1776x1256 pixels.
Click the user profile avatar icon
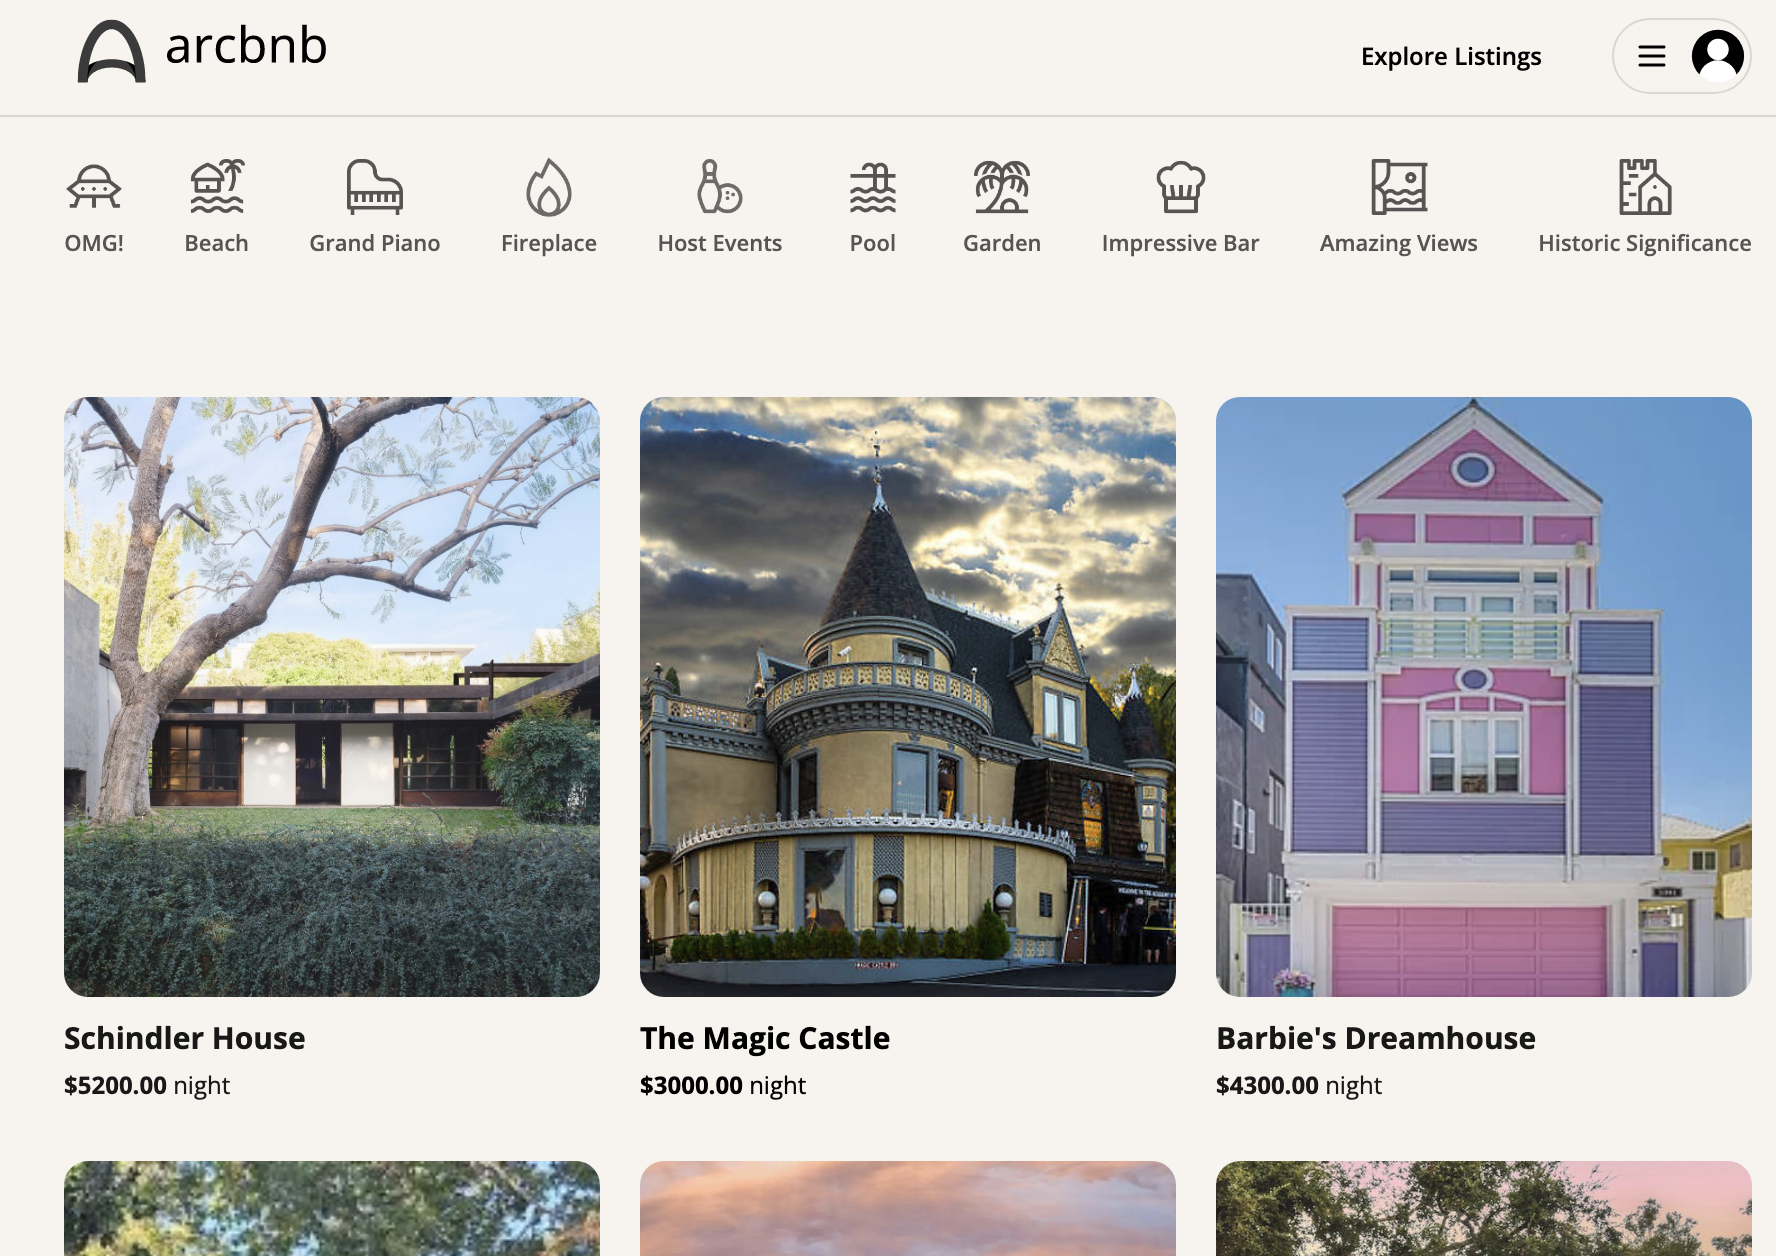point(1718,56)
